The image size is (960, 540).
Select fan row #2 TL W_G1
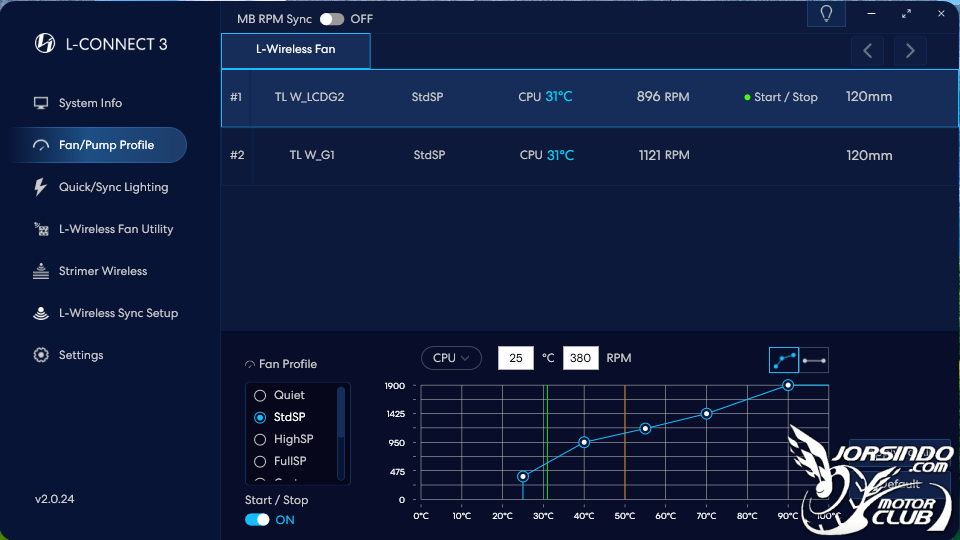tap(590, 156)
